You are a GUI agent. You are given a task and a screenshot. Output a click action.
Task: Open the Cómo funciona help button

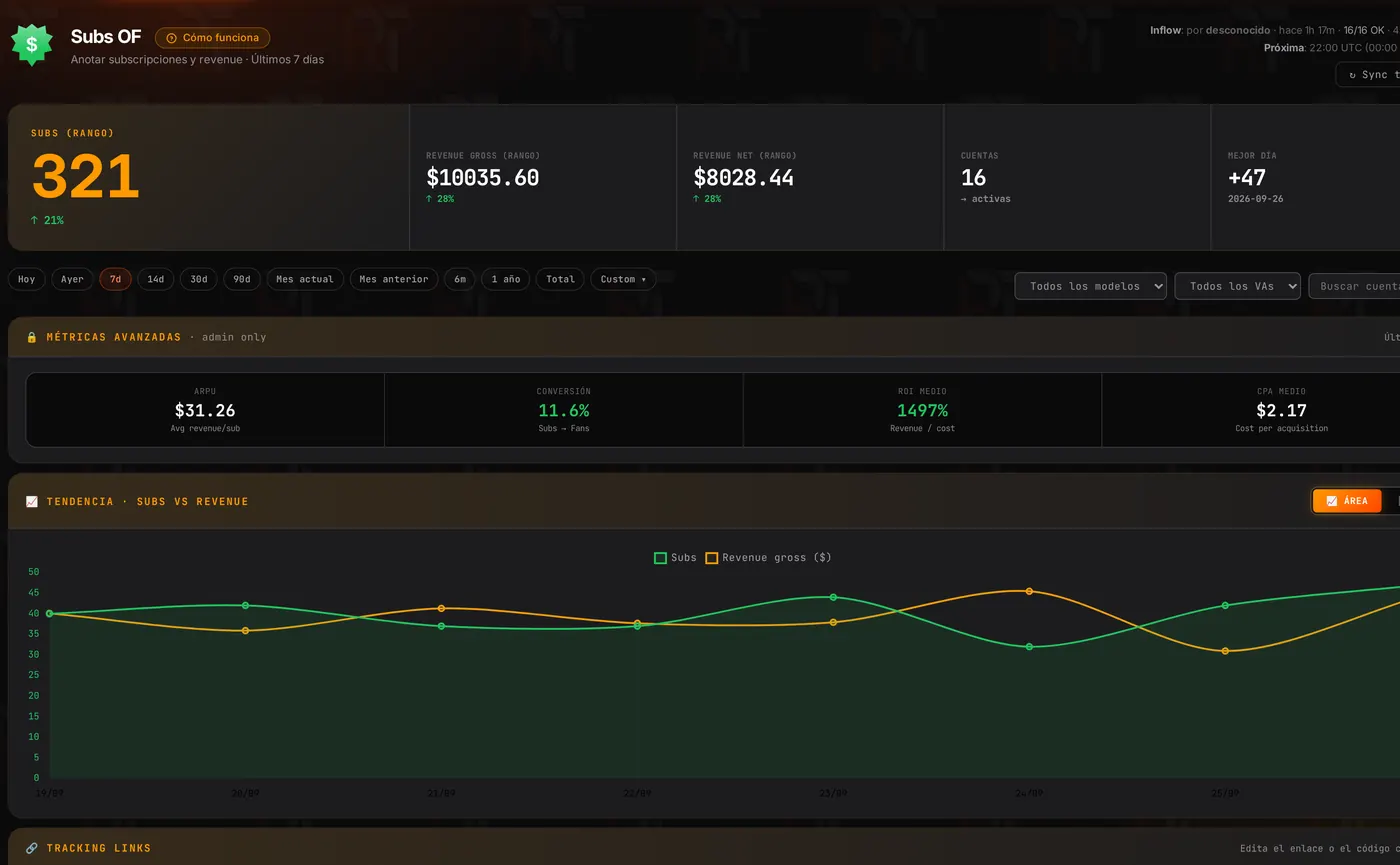(x=212, y=38)
